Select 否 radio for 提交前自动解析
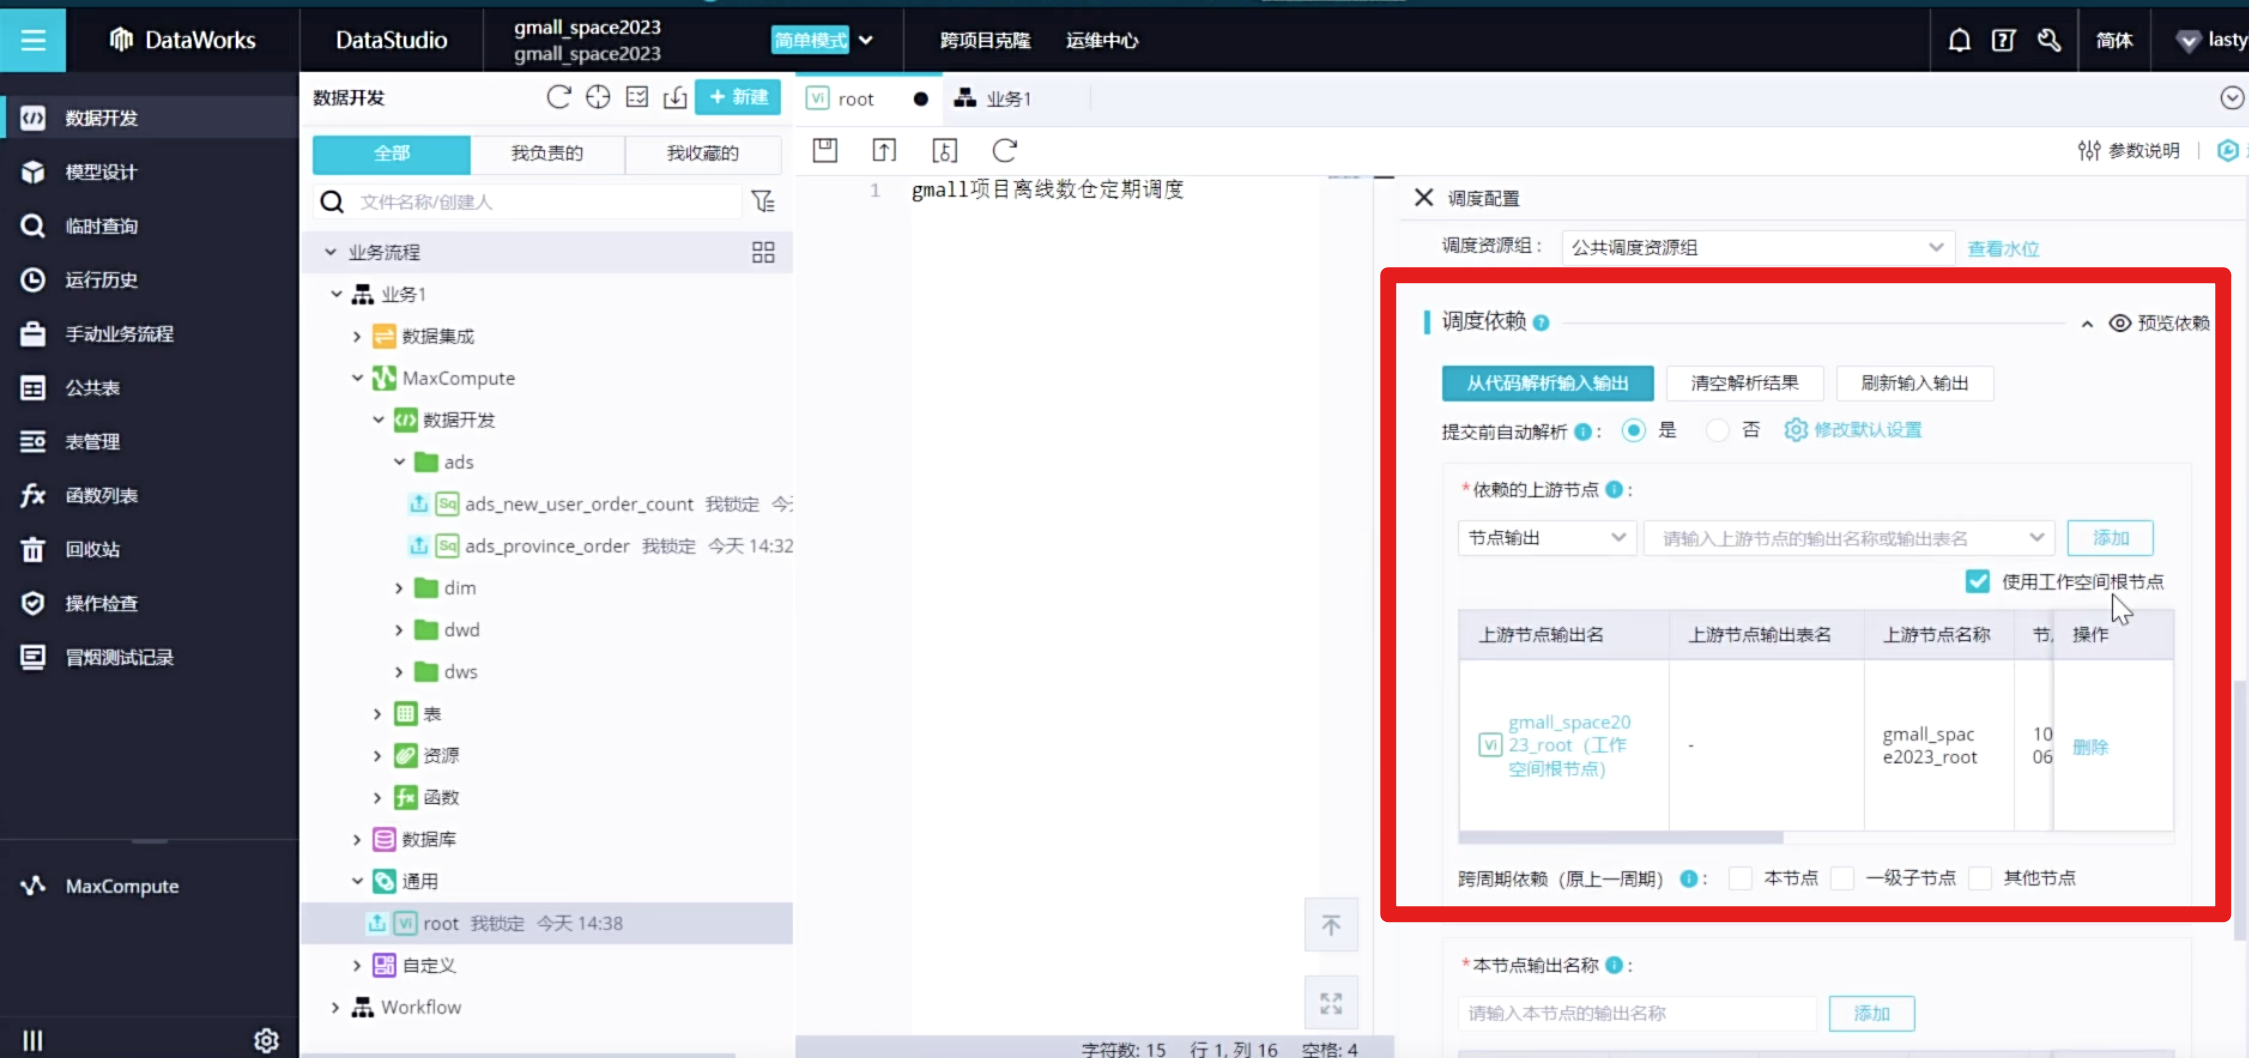This screenshot has width=2249, height=1058. pyautogui.click(x=1717, y=430)
